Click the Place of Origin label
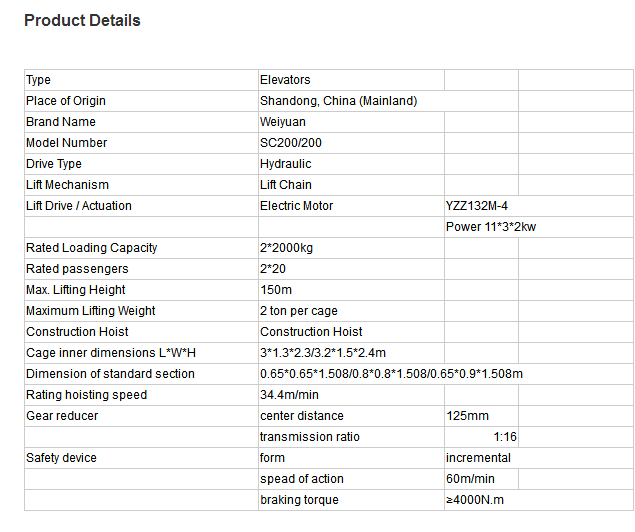This screenshot has height=532, width=635. point(66,101)
